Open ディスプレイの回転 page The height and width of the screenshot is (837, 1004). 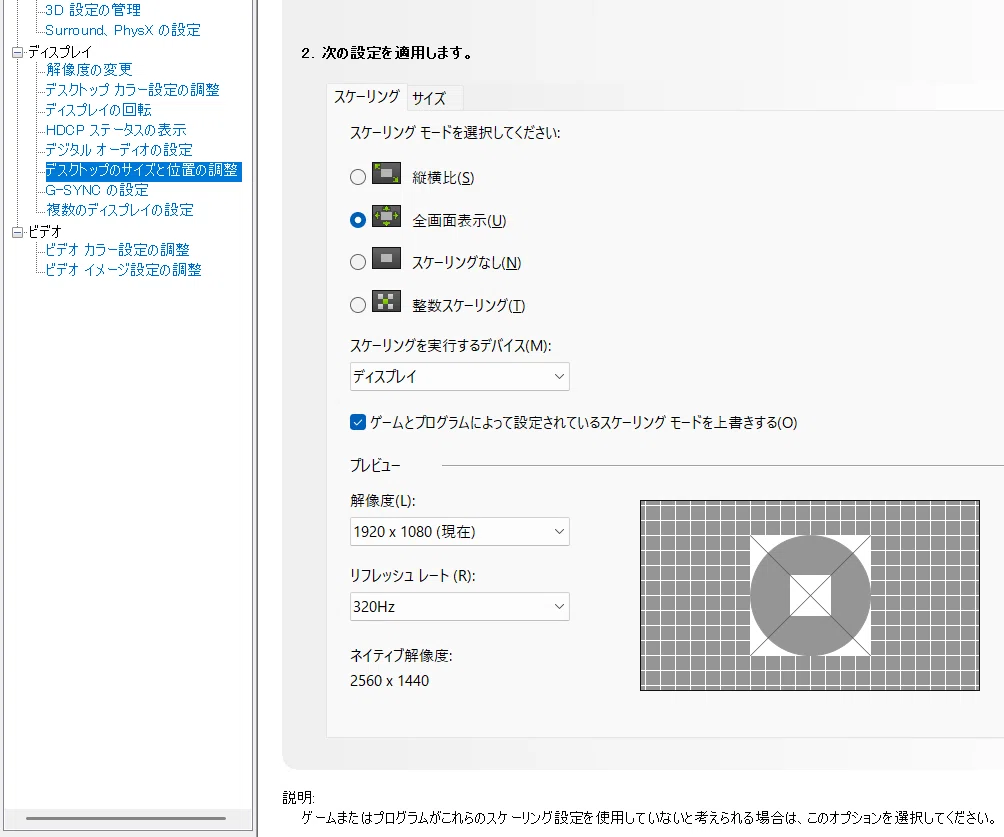(x=98, y=110)
